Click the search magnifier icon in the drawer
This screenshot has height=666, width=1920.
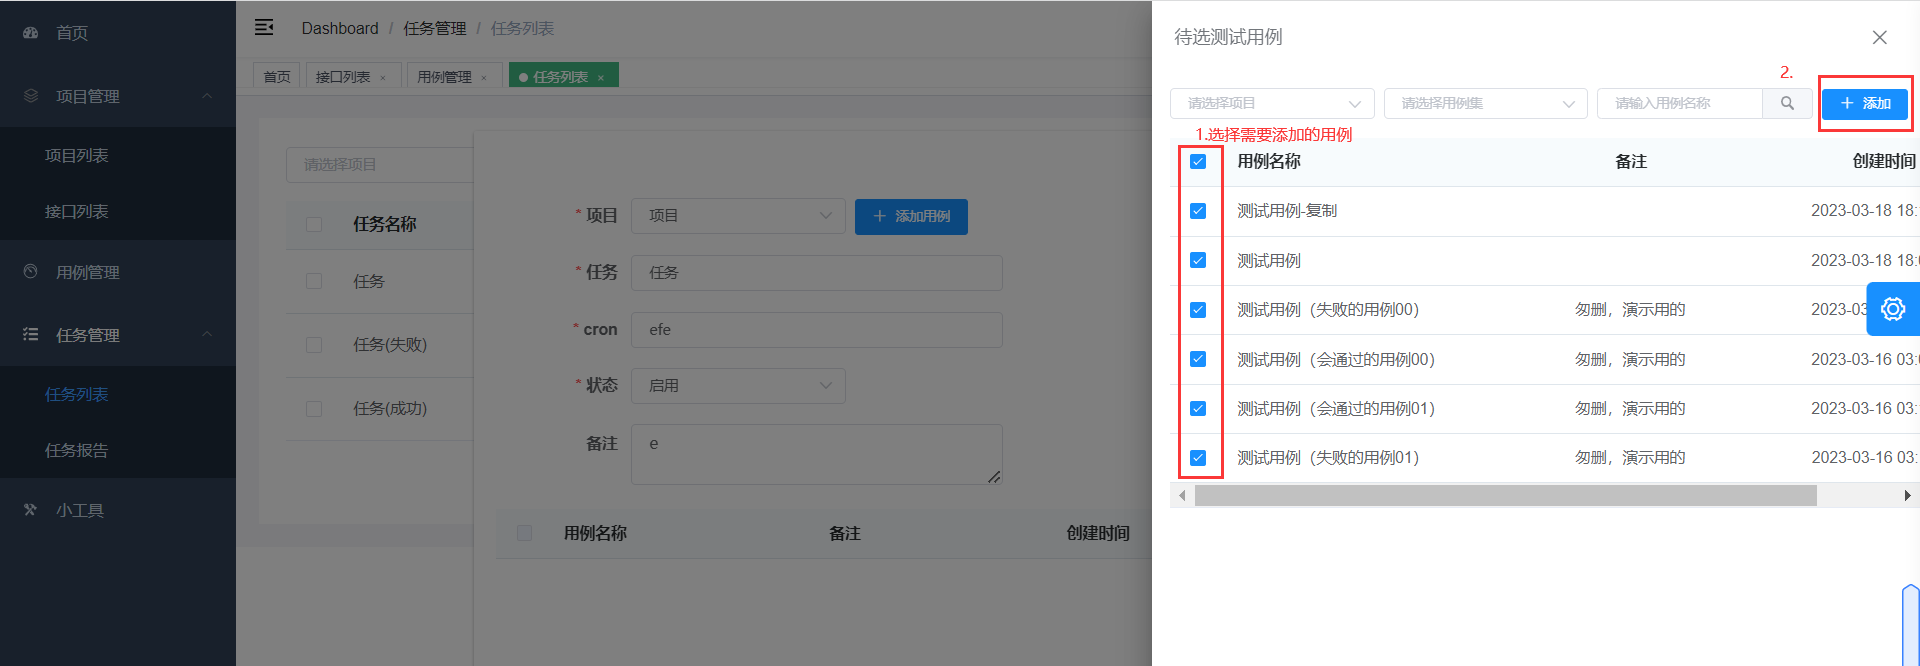[1787, 103]
